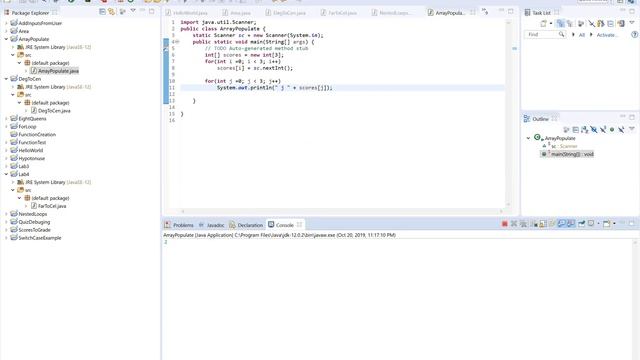Screen dimensions: 640x360
Task: Click Sort icon in Outline toolbar
Action: tap(584, 130)
